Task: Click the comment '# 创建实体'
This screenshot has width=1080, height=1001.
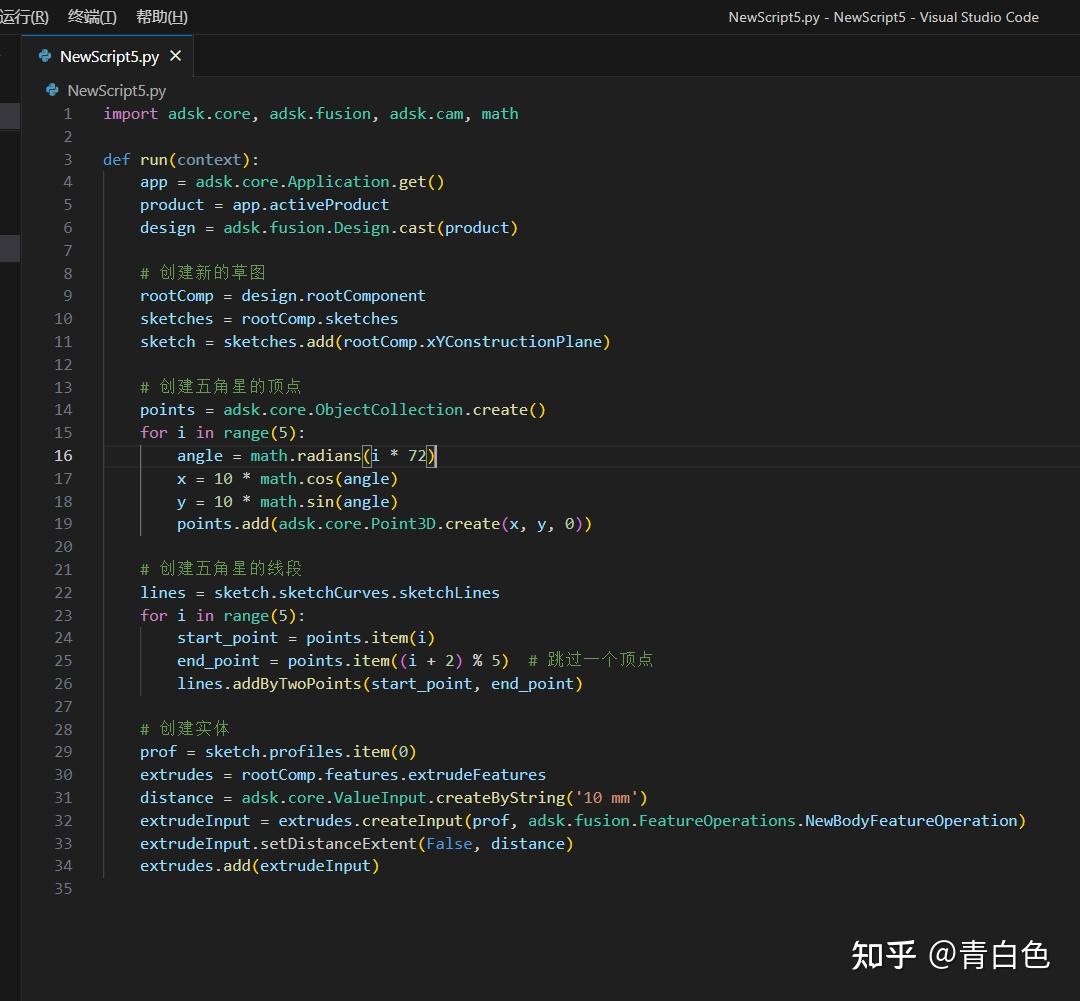Action: (x=185, y=729)
